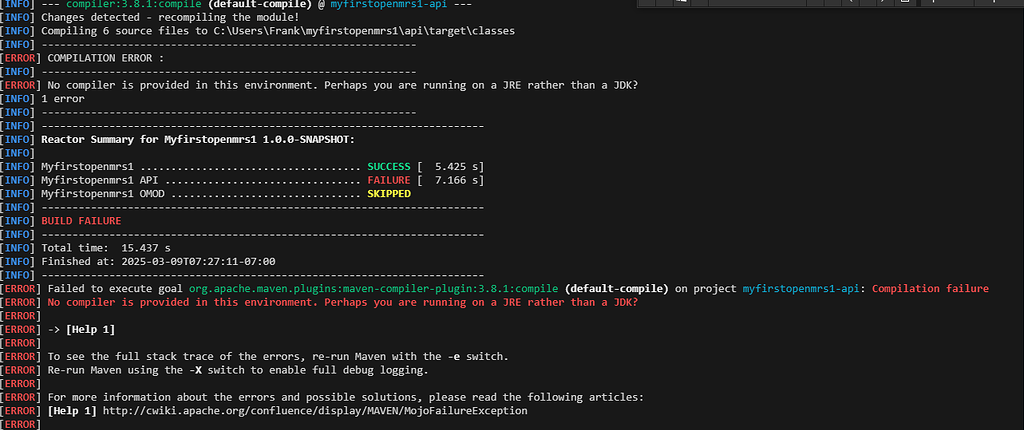Click the [Help 1] arrow reference line
The width and height of the screenshot is (1024, 430).
coord(88,329)
